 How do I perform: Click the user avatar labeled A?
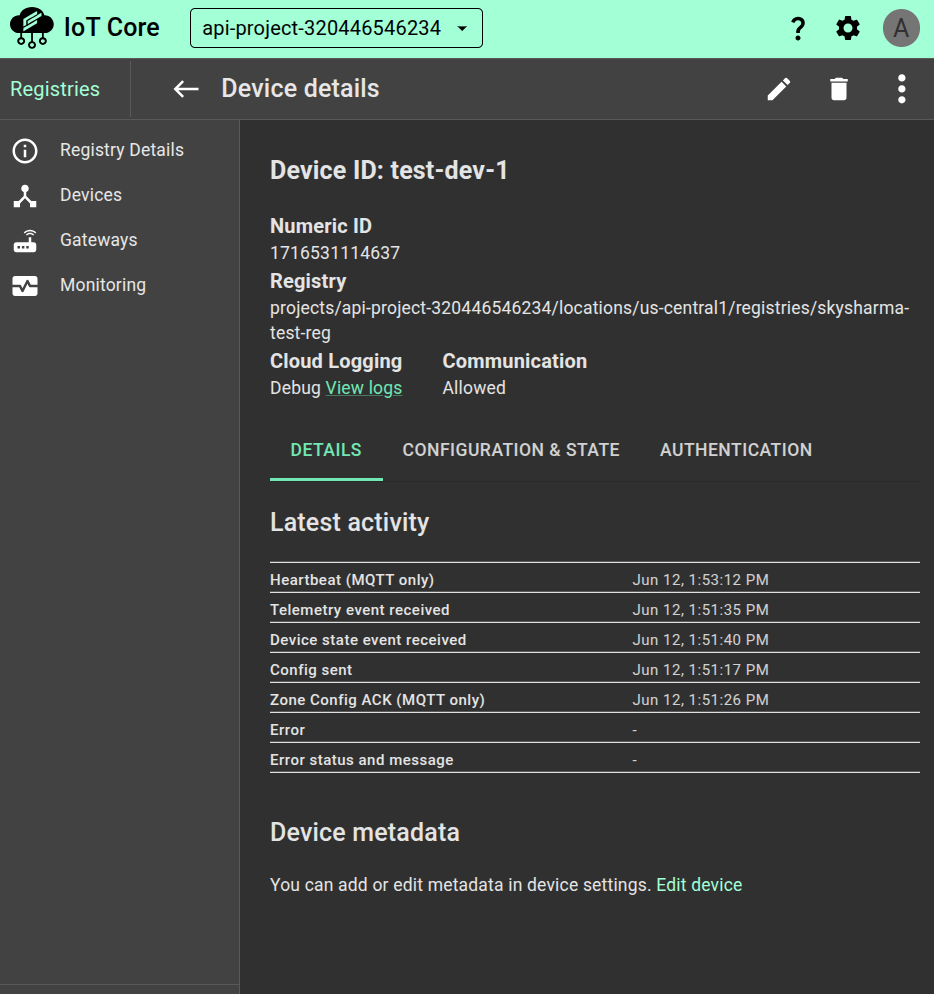(x=901, y=29)
